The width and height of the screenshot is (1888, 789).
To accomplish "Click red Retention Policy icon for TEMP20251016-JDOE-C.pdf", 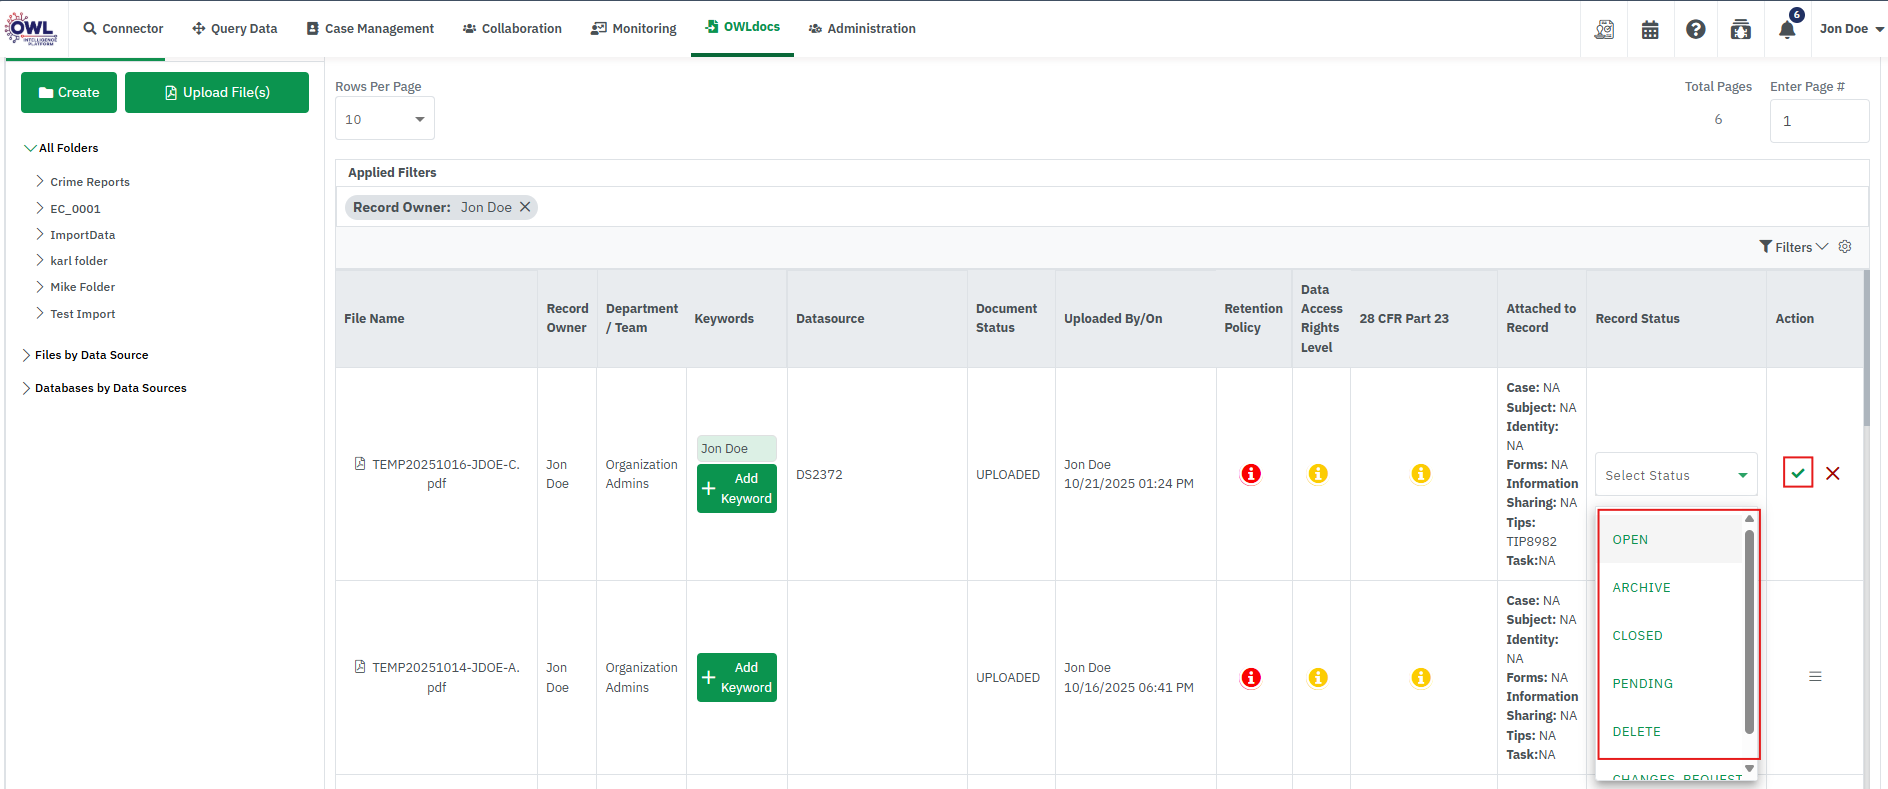I will click(x=1250, y=474).
